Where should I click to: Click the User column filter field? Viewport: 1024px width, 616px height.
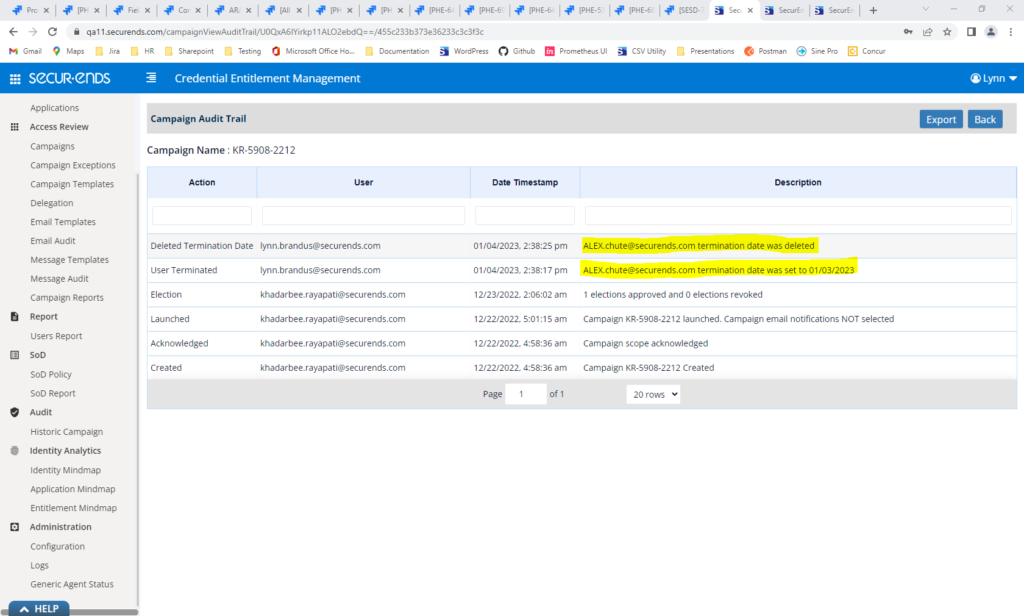coord(363,216)
